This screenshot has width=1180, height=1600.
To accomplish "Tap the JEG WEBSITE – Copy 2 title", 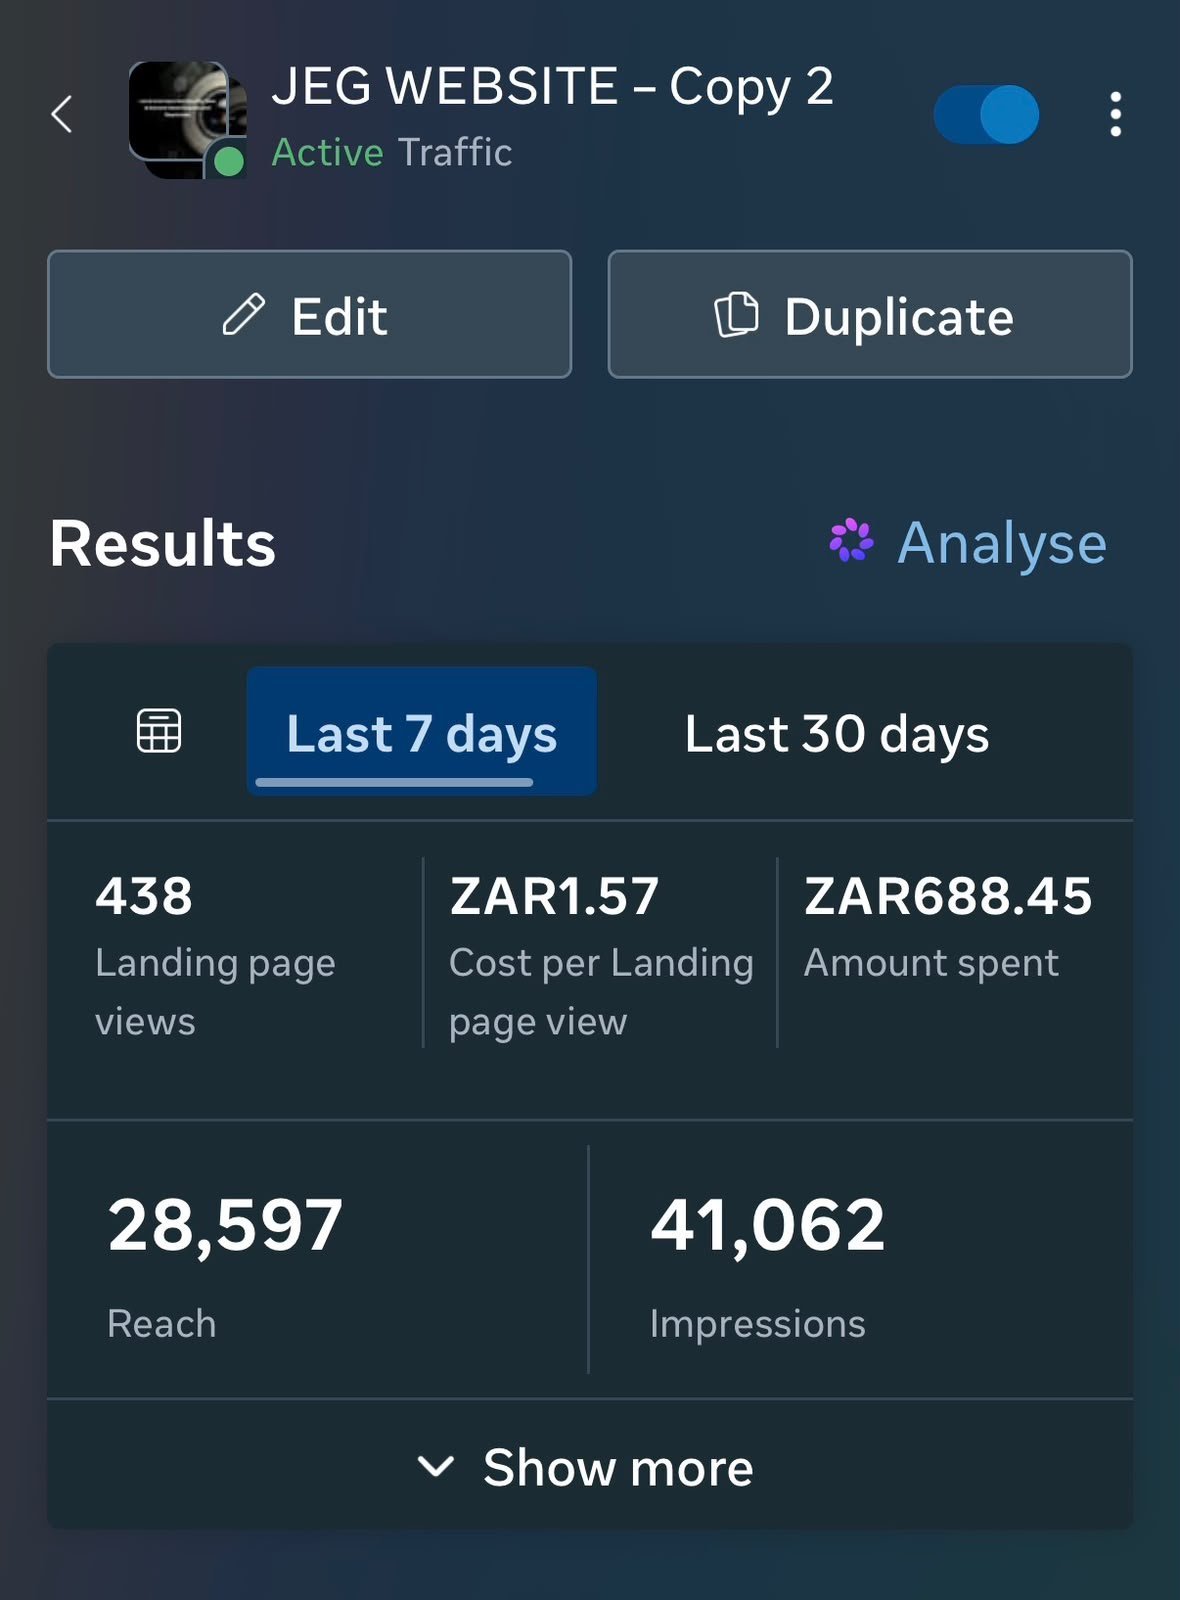I will tap(552, 86).
